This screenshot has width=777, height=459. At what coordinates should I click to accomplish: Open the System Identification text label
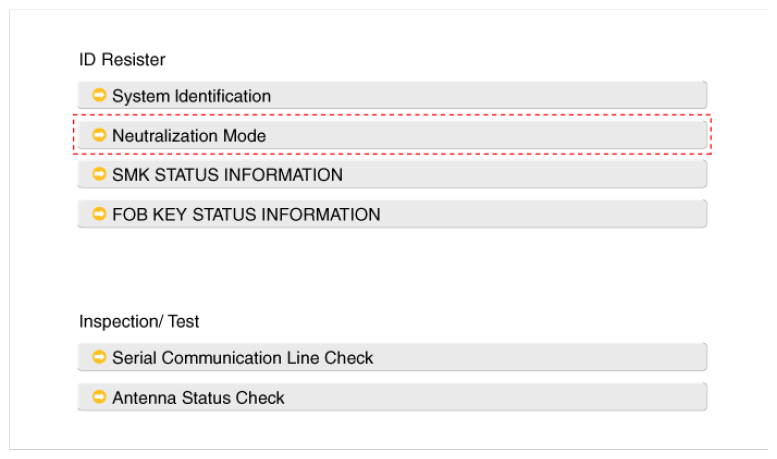click(191, 96)
